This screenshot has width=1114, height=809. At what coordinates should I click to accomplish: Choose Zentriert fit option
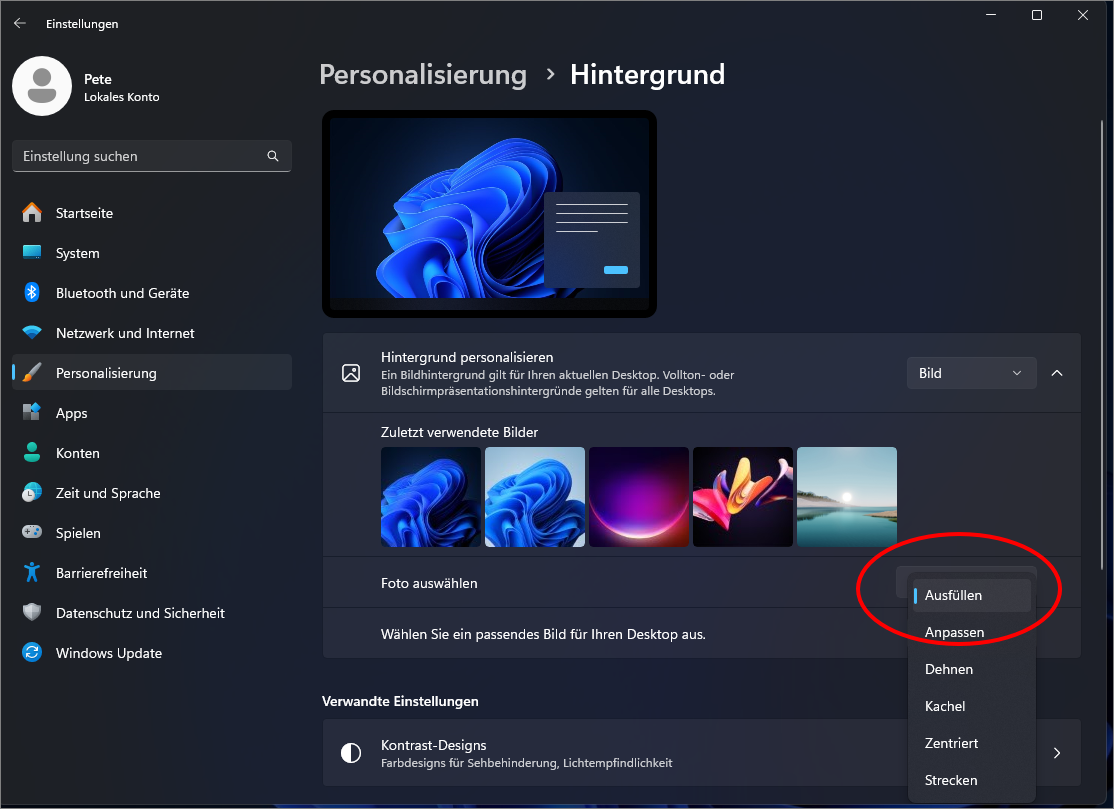point(971,743)
